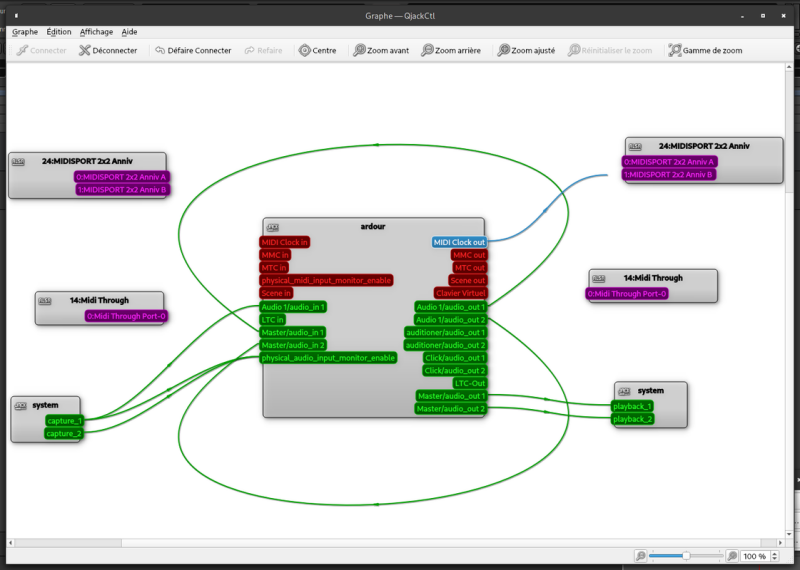Click the Déconnecter toolbar button

[108, 51]
